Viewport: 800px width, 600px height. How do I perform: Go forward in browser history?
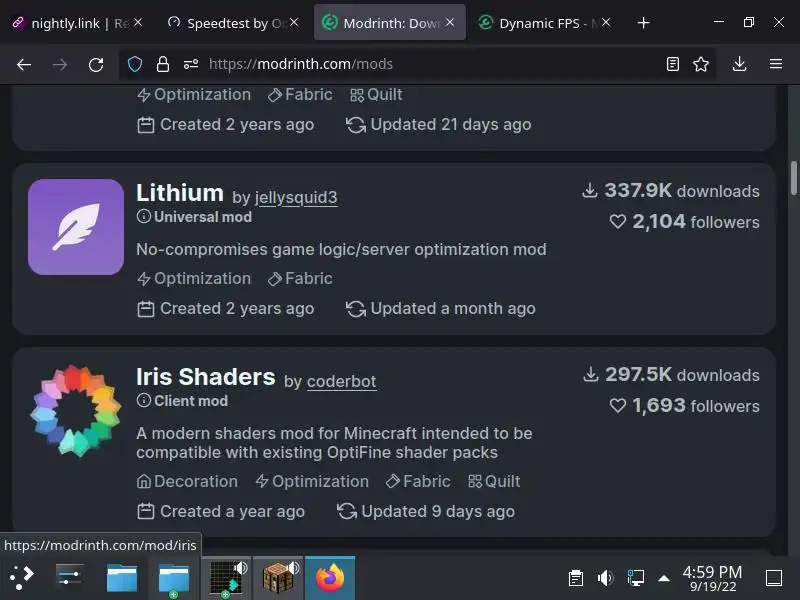pyautogui.click(x=60, y=64)
